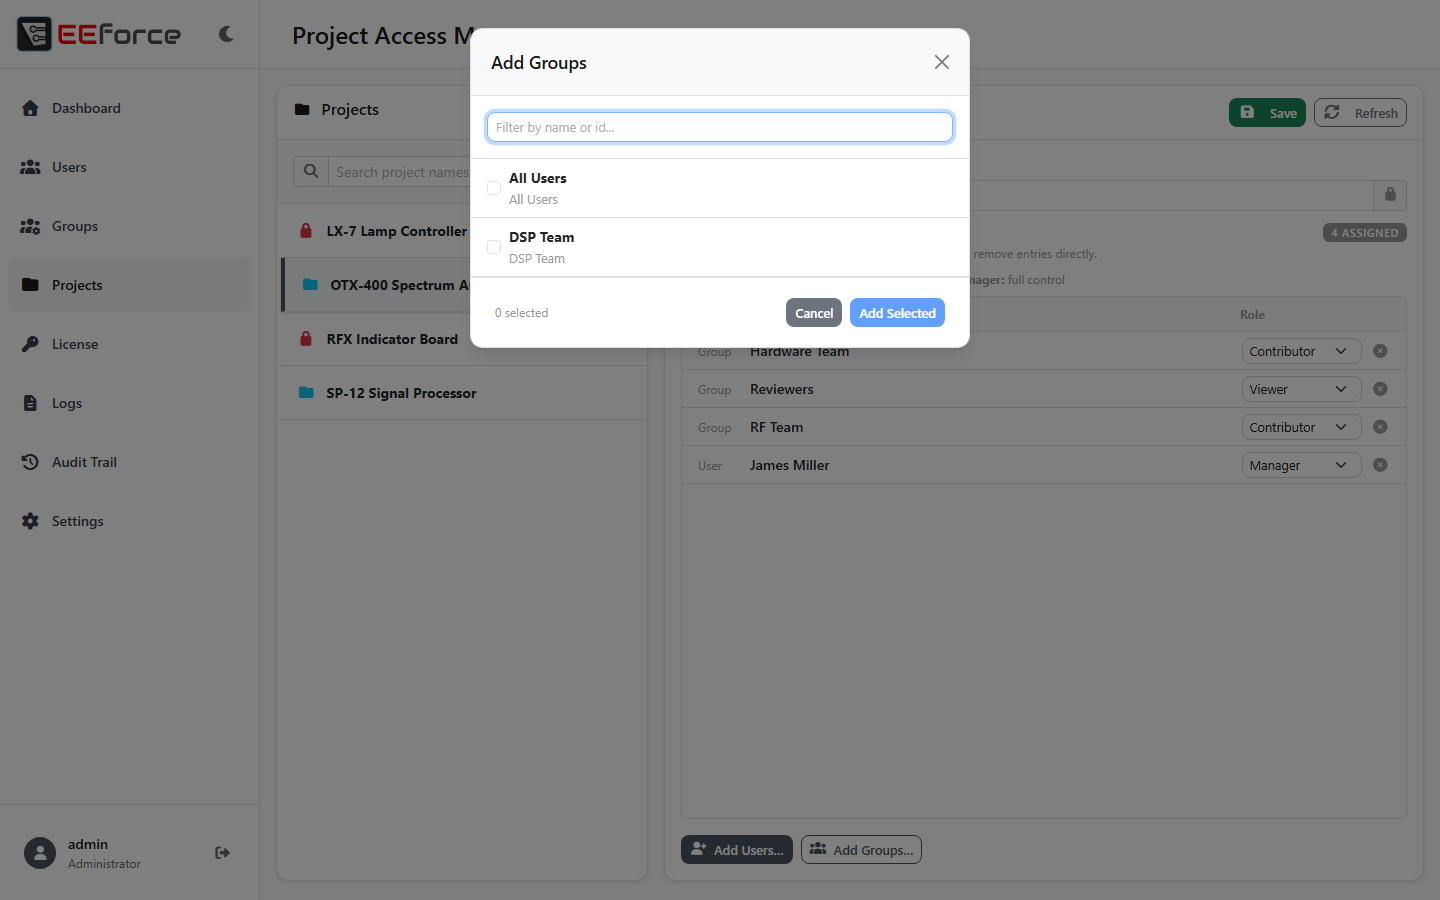Viewport: 1440px width, 900px height.
Task: Close the Add Groups dialog
Action: [942, 62]
